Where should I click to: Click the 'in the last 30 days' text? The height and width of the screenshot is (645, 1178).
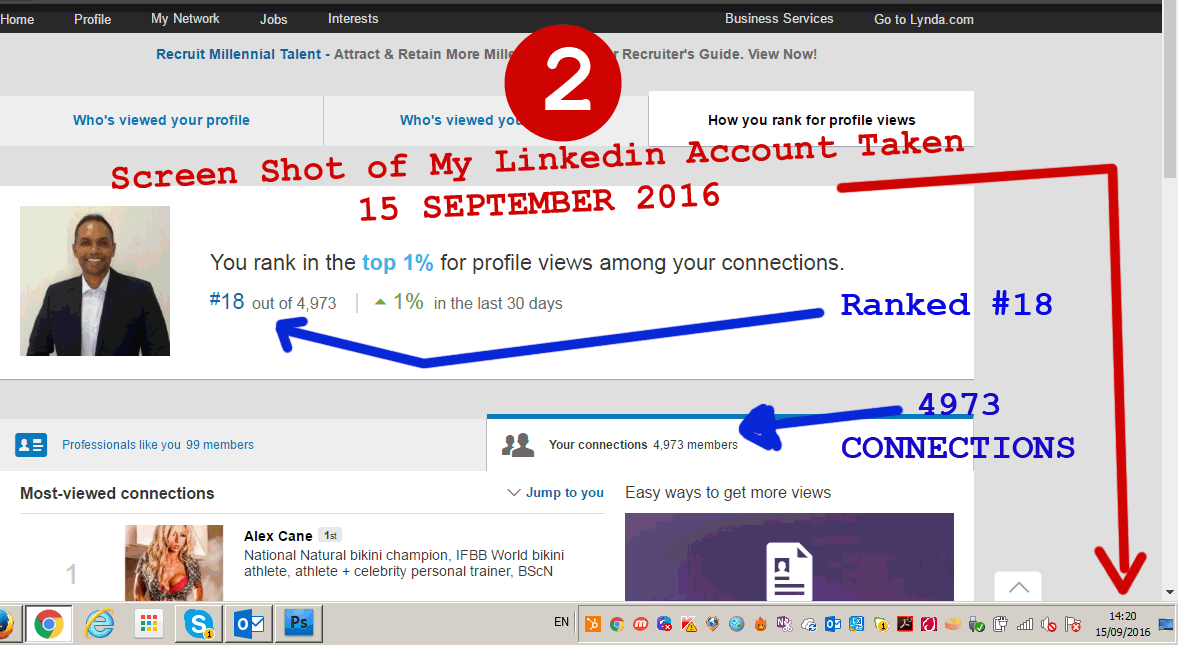click(498, 303)
